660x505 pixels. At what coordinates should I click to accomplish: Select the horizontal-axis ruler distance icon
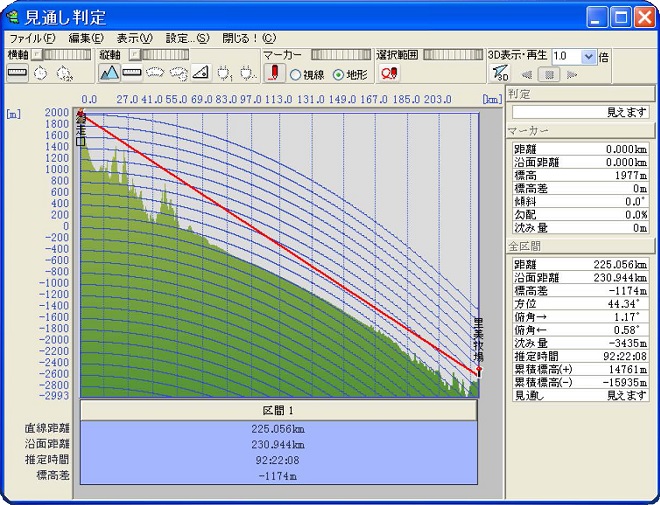tap(18, 73)
